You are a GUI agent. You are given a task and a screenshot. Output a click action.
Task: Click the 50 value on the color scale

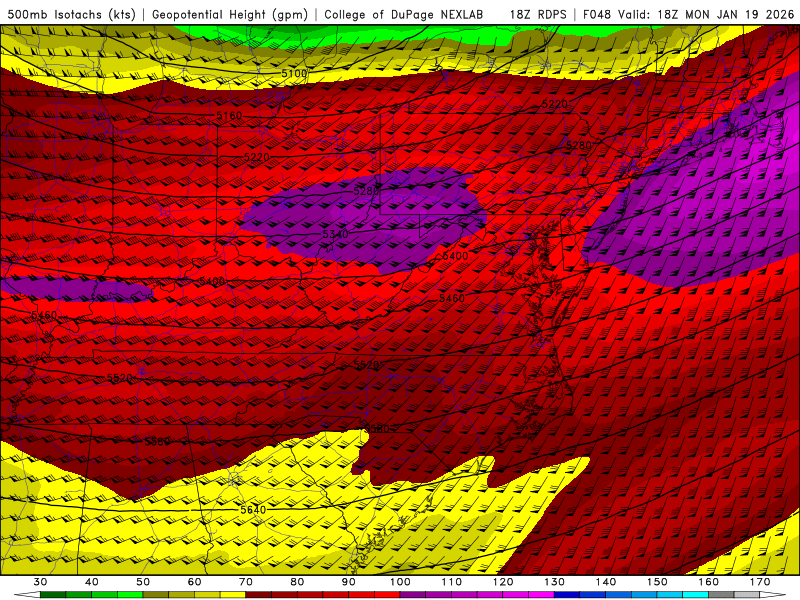143,582
